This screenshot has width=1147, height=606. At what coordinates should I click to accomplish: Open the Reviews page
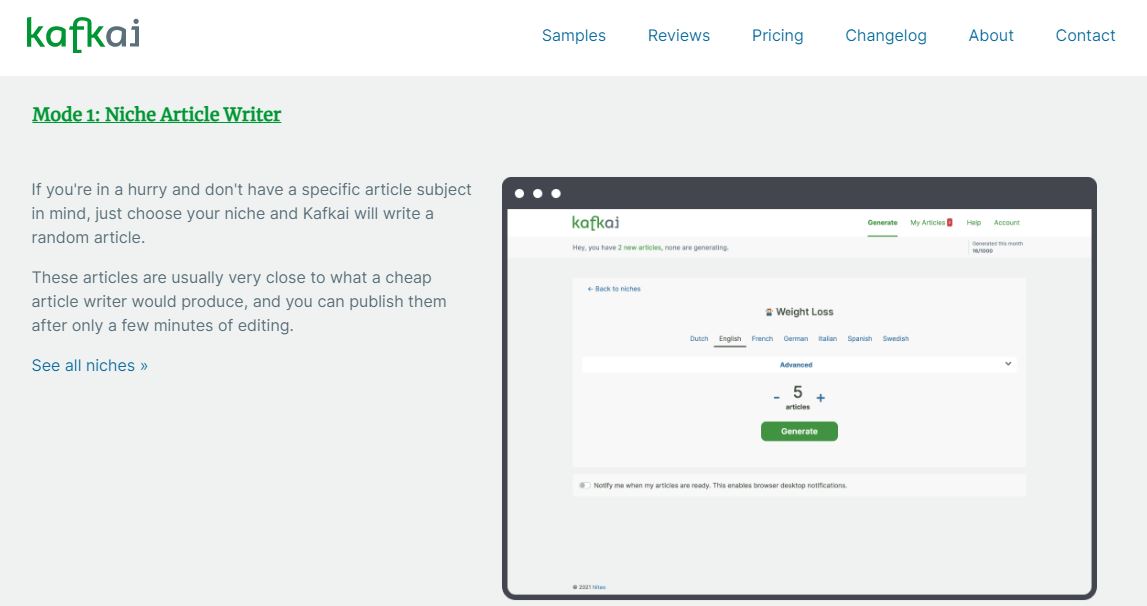click(679, 35)
